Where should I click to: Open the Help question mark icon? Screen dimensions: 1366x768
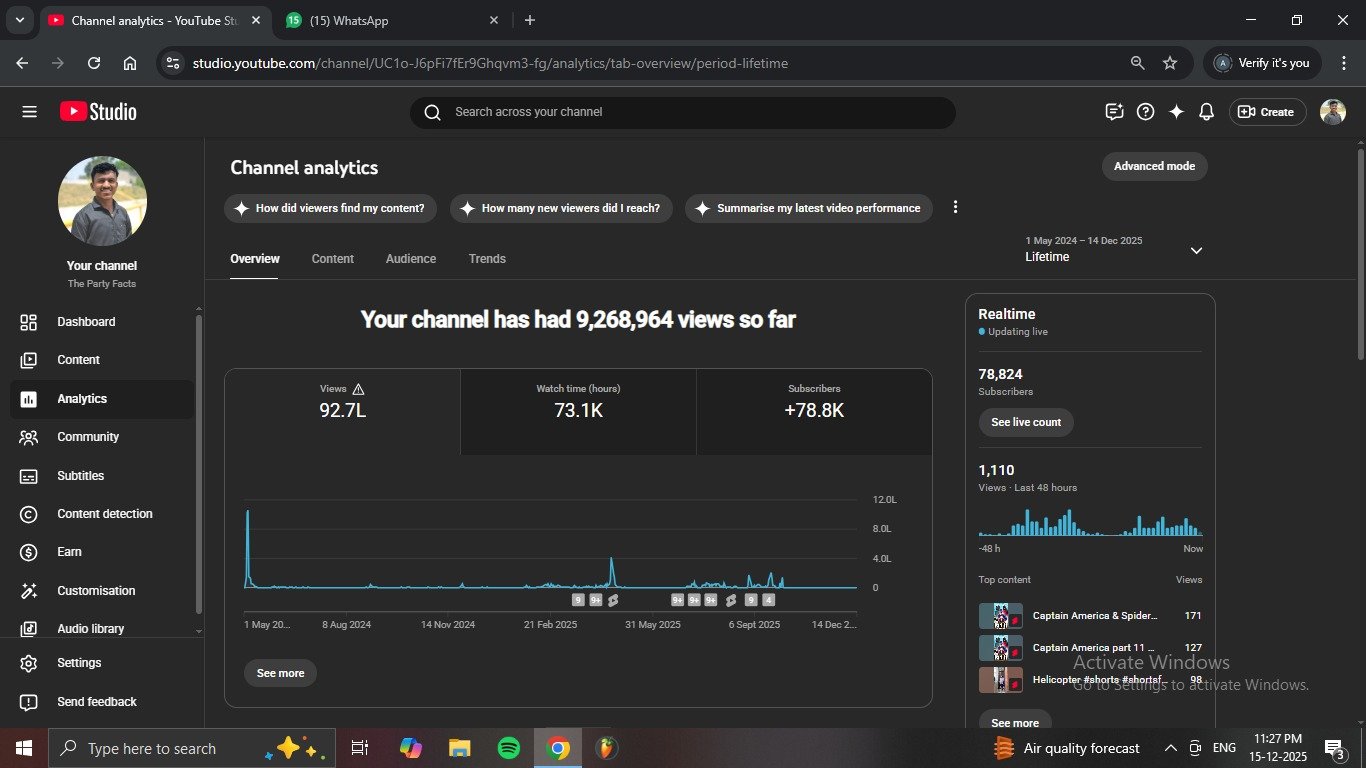coord(1146,112)
